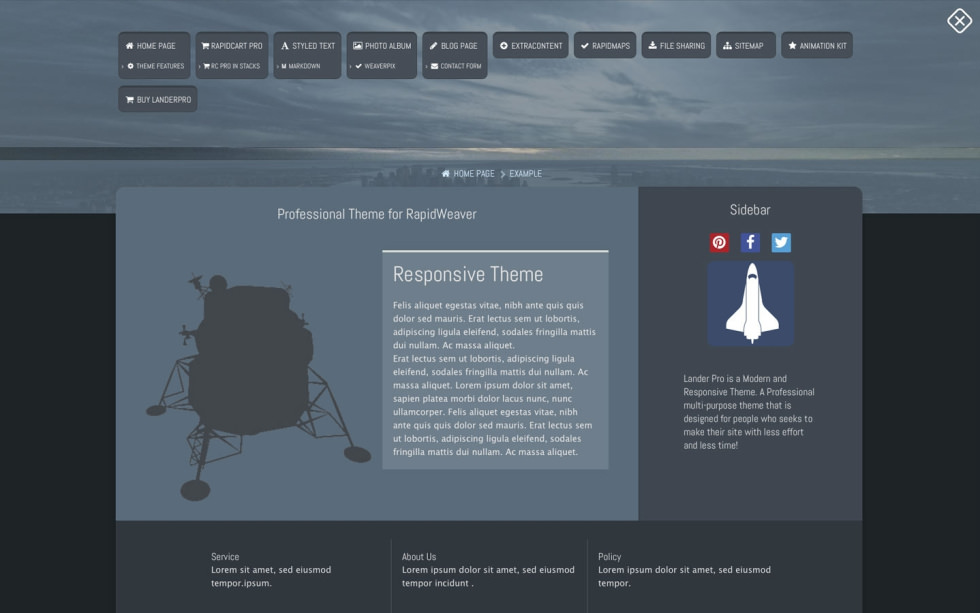The width and height of the screenshot is (980, 613).
Task: Close the overlay with the X icon
Action: [x=959, y=21]
